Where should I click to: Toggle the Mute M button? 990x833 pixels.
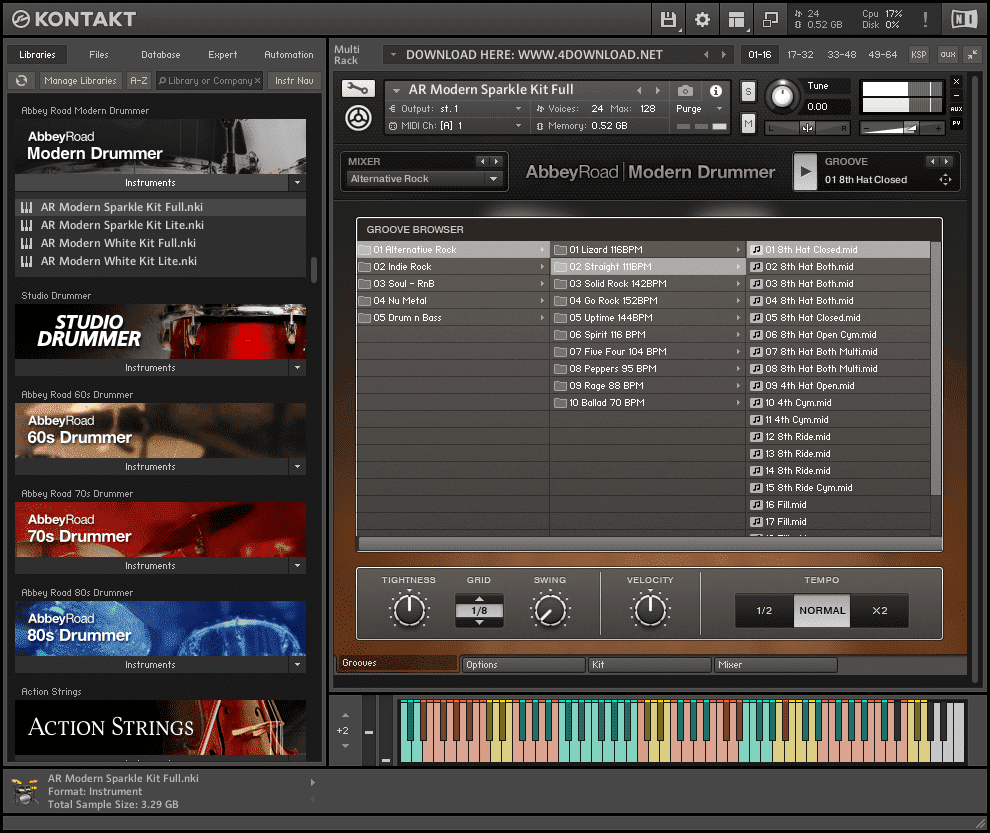tap(748, 123)
